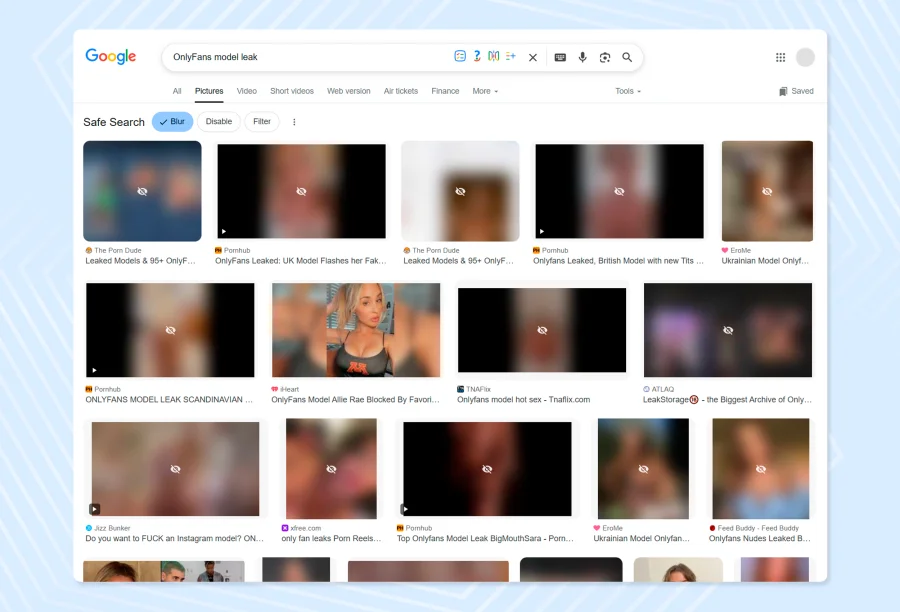Start voice search with microphone icon
This screenshot has height=612, width=900.
click(583, 58)
